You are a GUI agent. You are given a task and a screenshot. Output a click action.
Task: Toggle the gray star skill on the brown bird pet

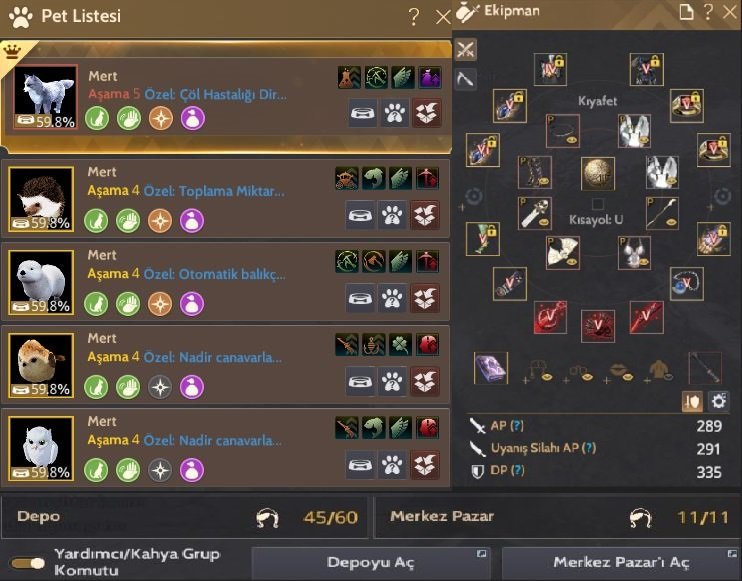click(x=160, y=387)
